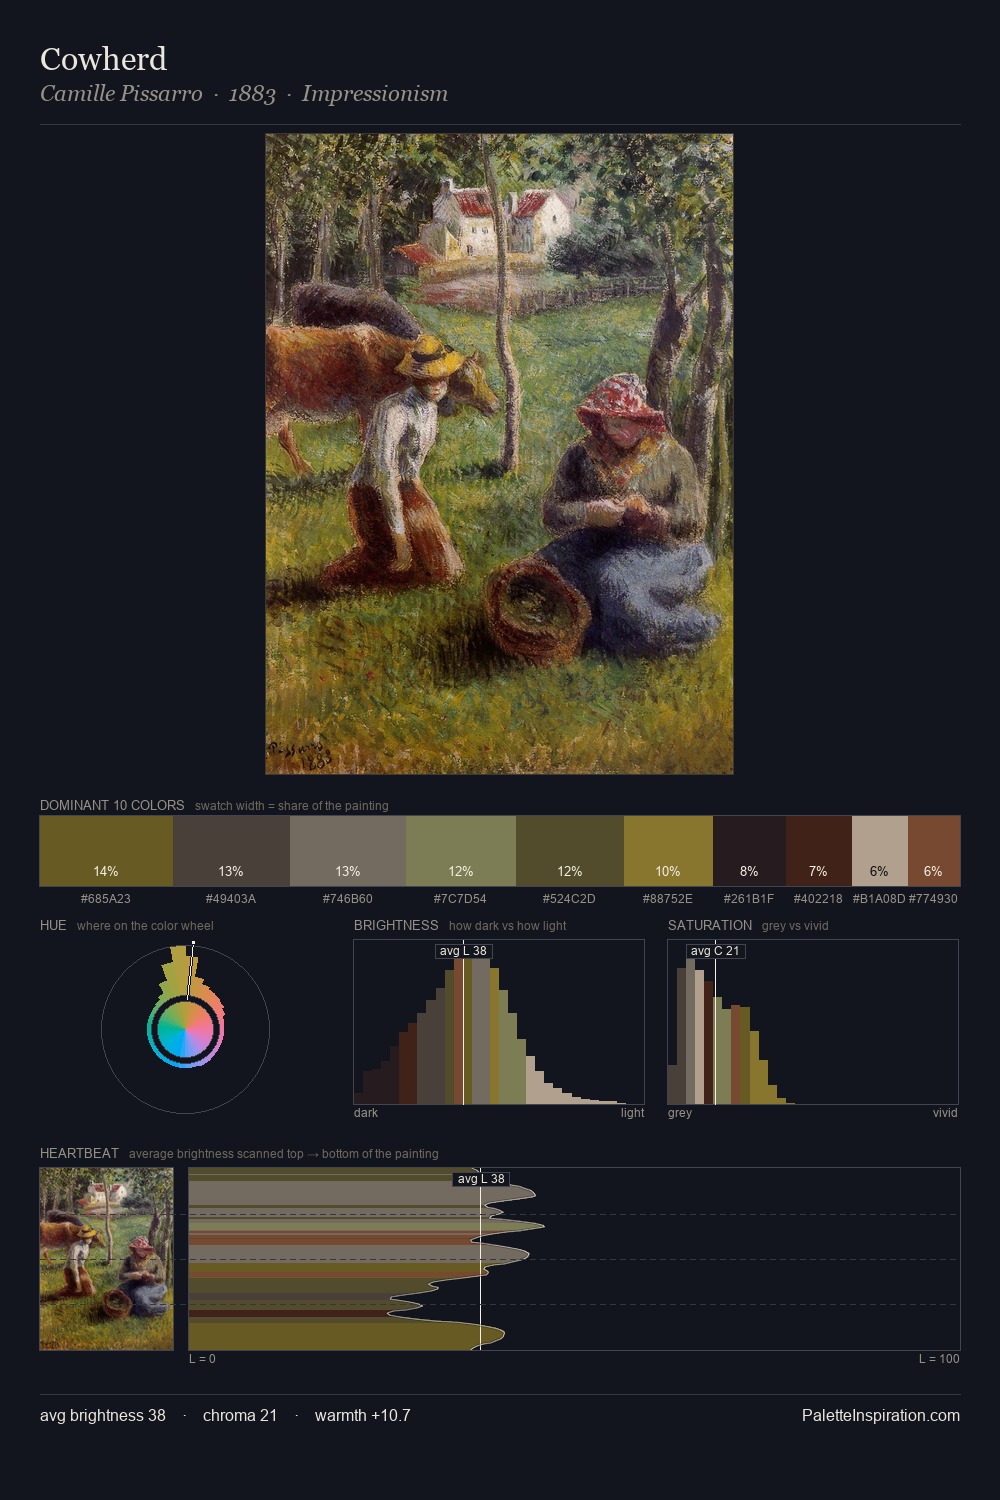Click the hex code '#402218' text

[818, 899]
